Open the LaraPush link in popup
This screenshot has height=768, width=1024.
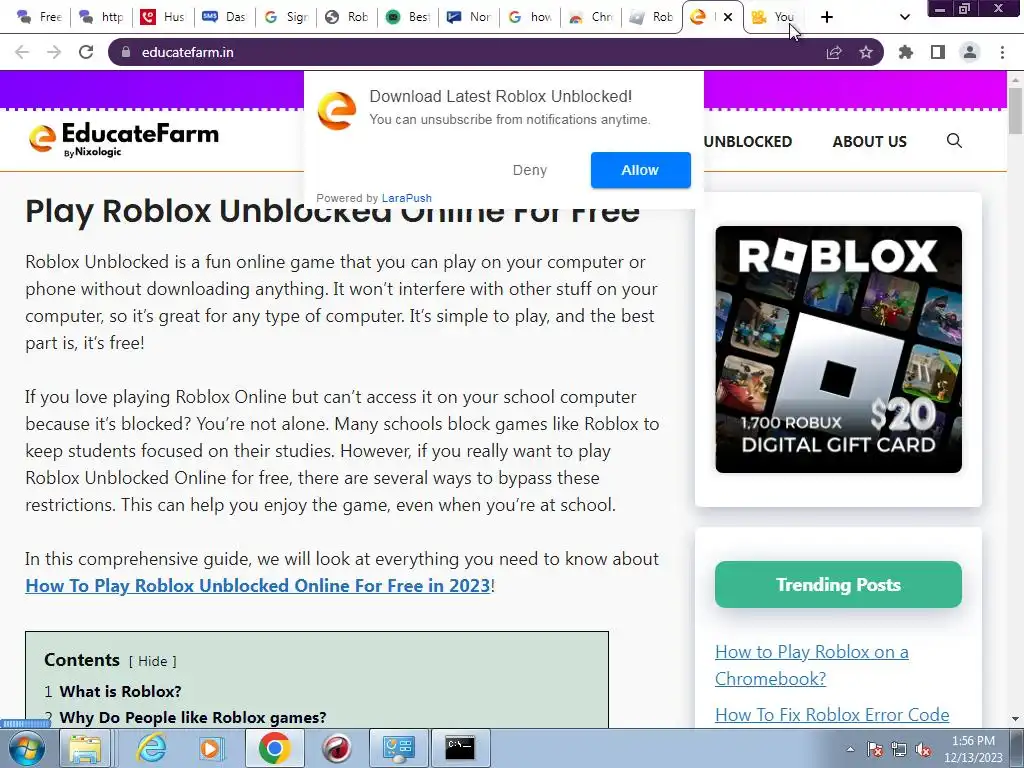tap(406, 198)
